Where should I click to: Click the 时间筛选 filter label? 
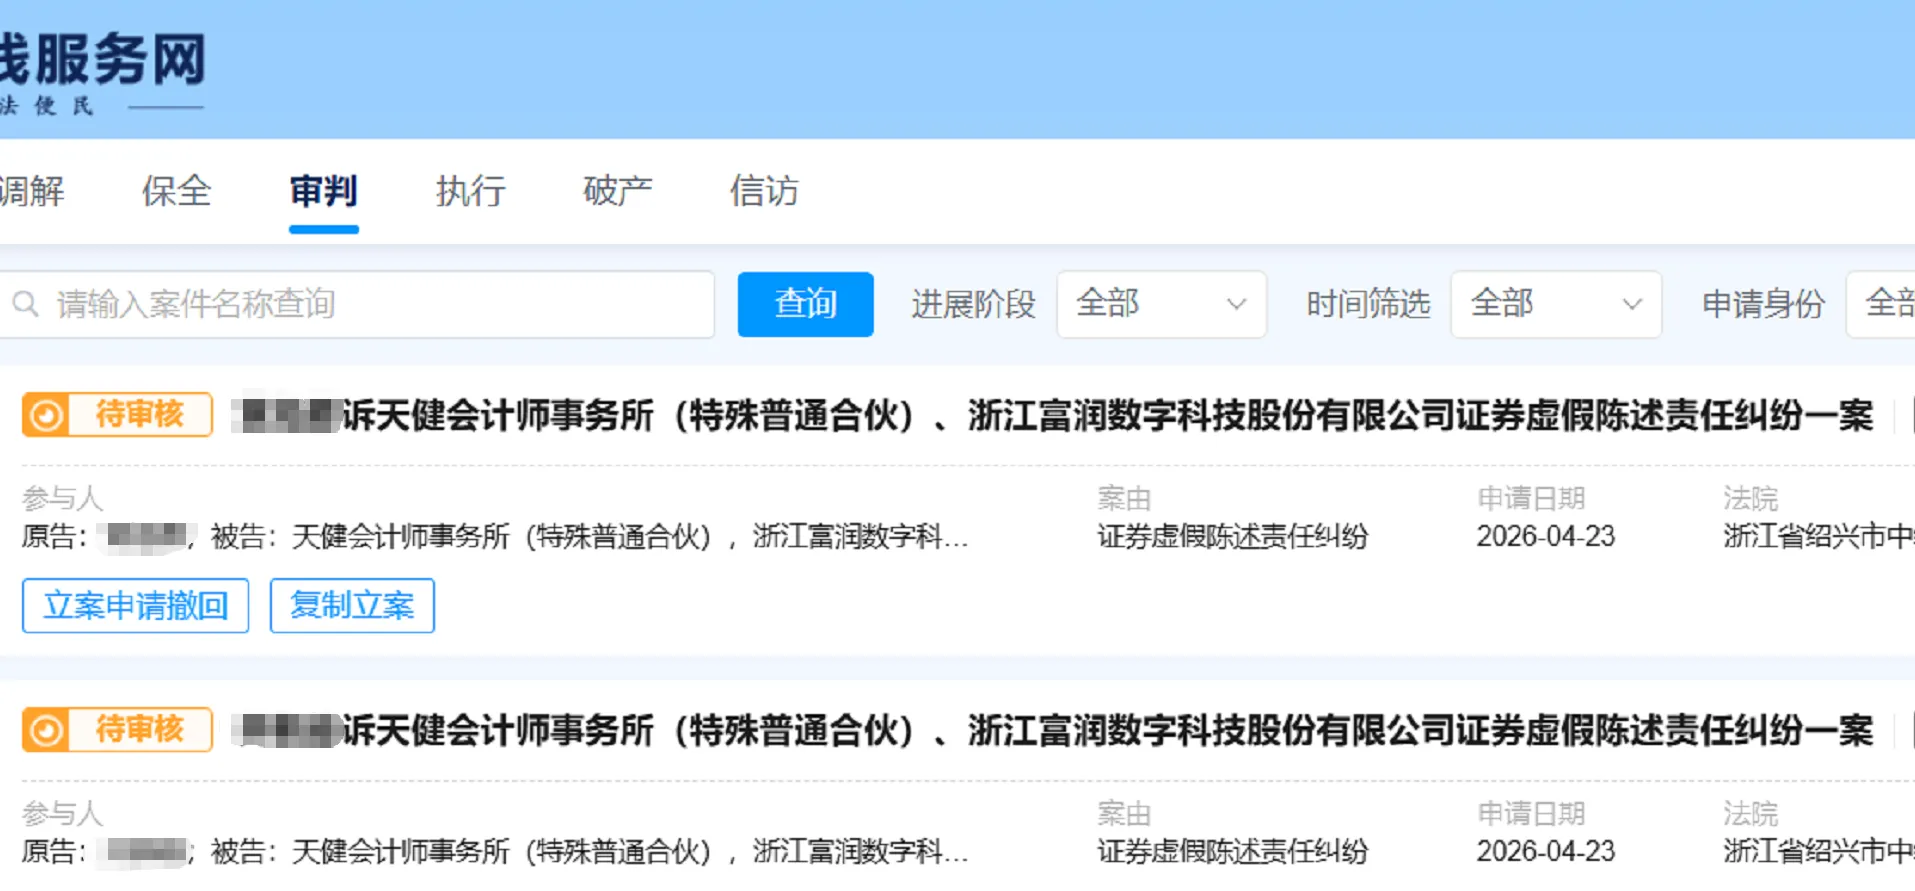pos(1368,304)
